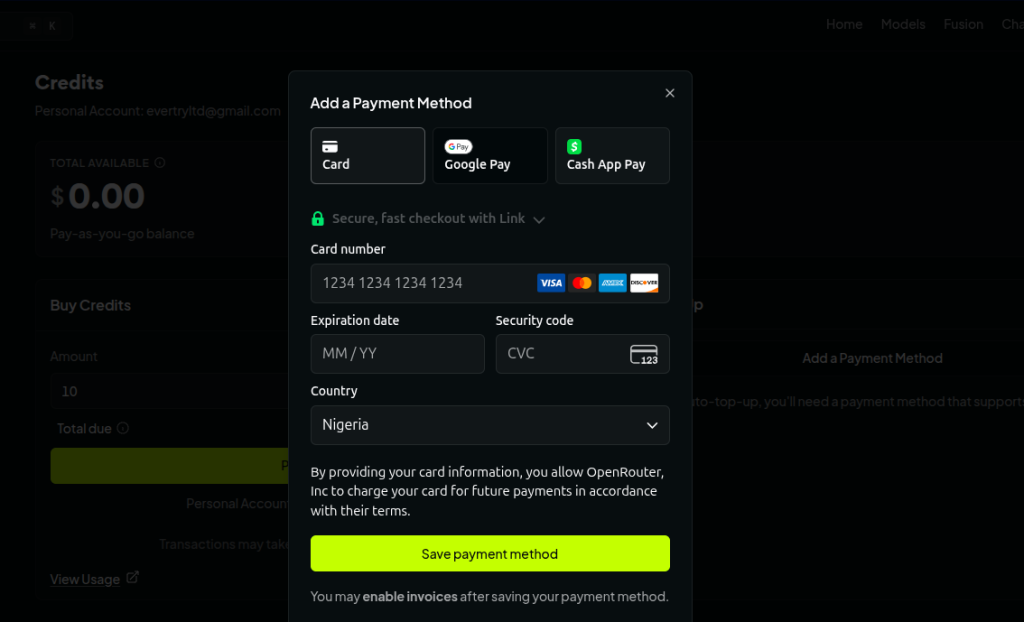
Task: Click the search shortcut box top-left
Action: point(36,26)
